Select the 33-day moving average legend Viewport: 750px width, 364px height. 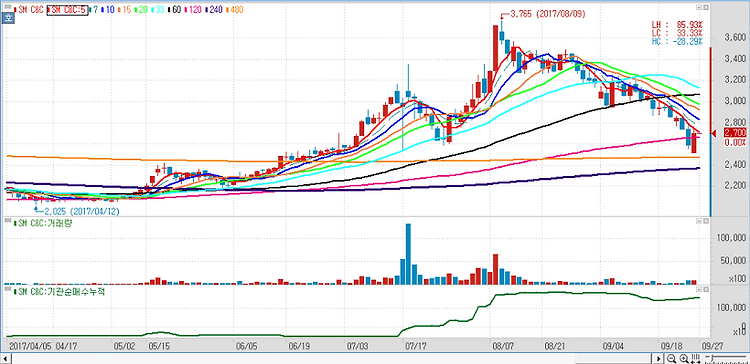click(x=158, y=10)
